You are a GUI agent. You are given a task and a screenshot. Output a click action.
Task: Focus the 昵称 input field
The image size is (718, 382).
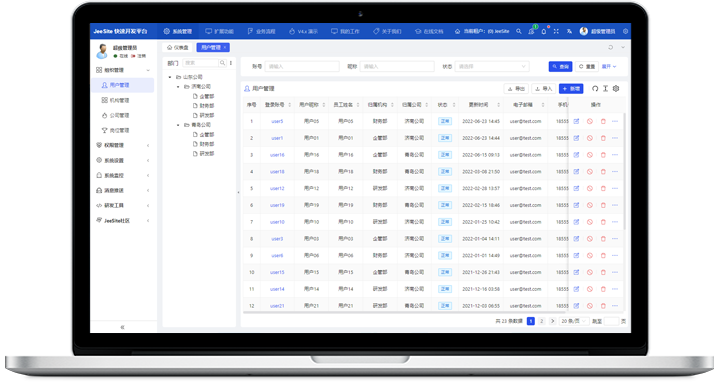pyautogui.click(x=397, y=66)
